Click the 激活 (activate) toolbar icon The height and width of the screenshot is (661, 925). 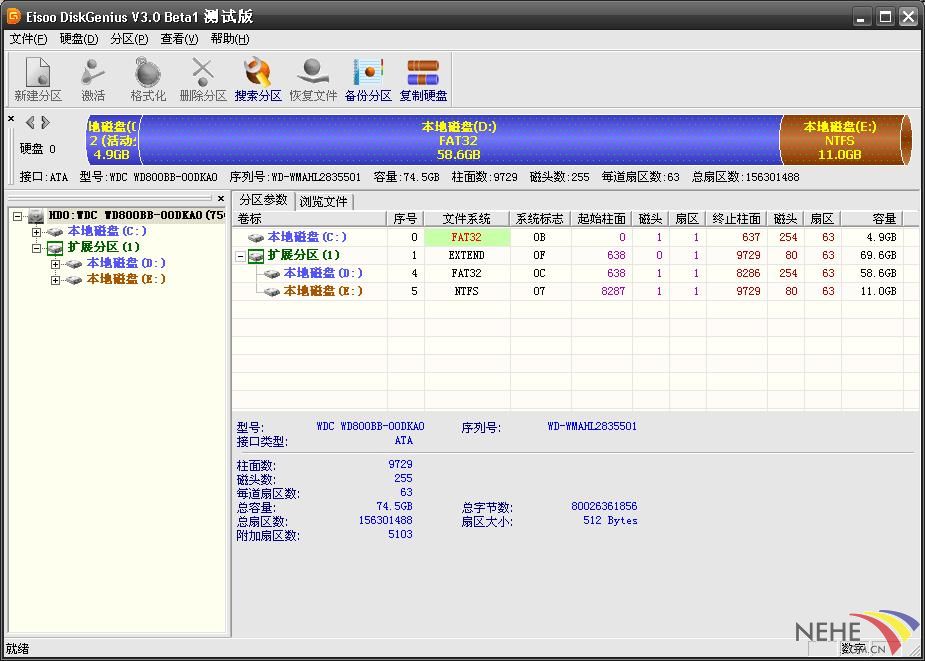93,80
